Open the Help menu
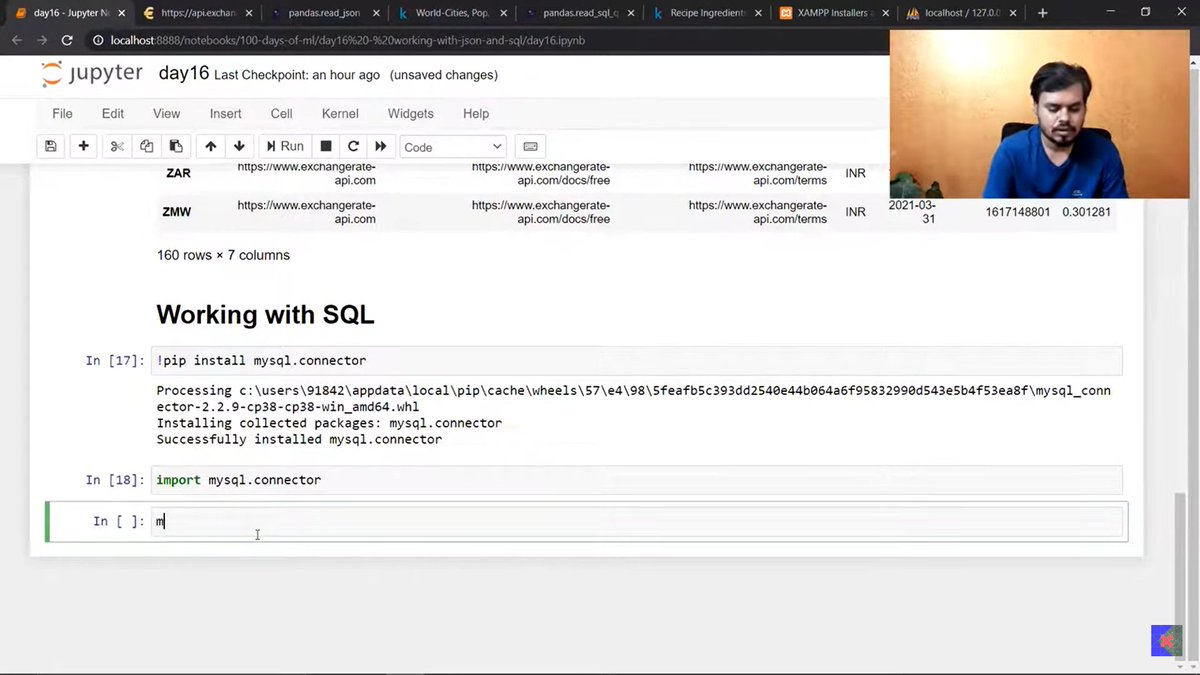1200x675 pixels. (x=476, y=114)
